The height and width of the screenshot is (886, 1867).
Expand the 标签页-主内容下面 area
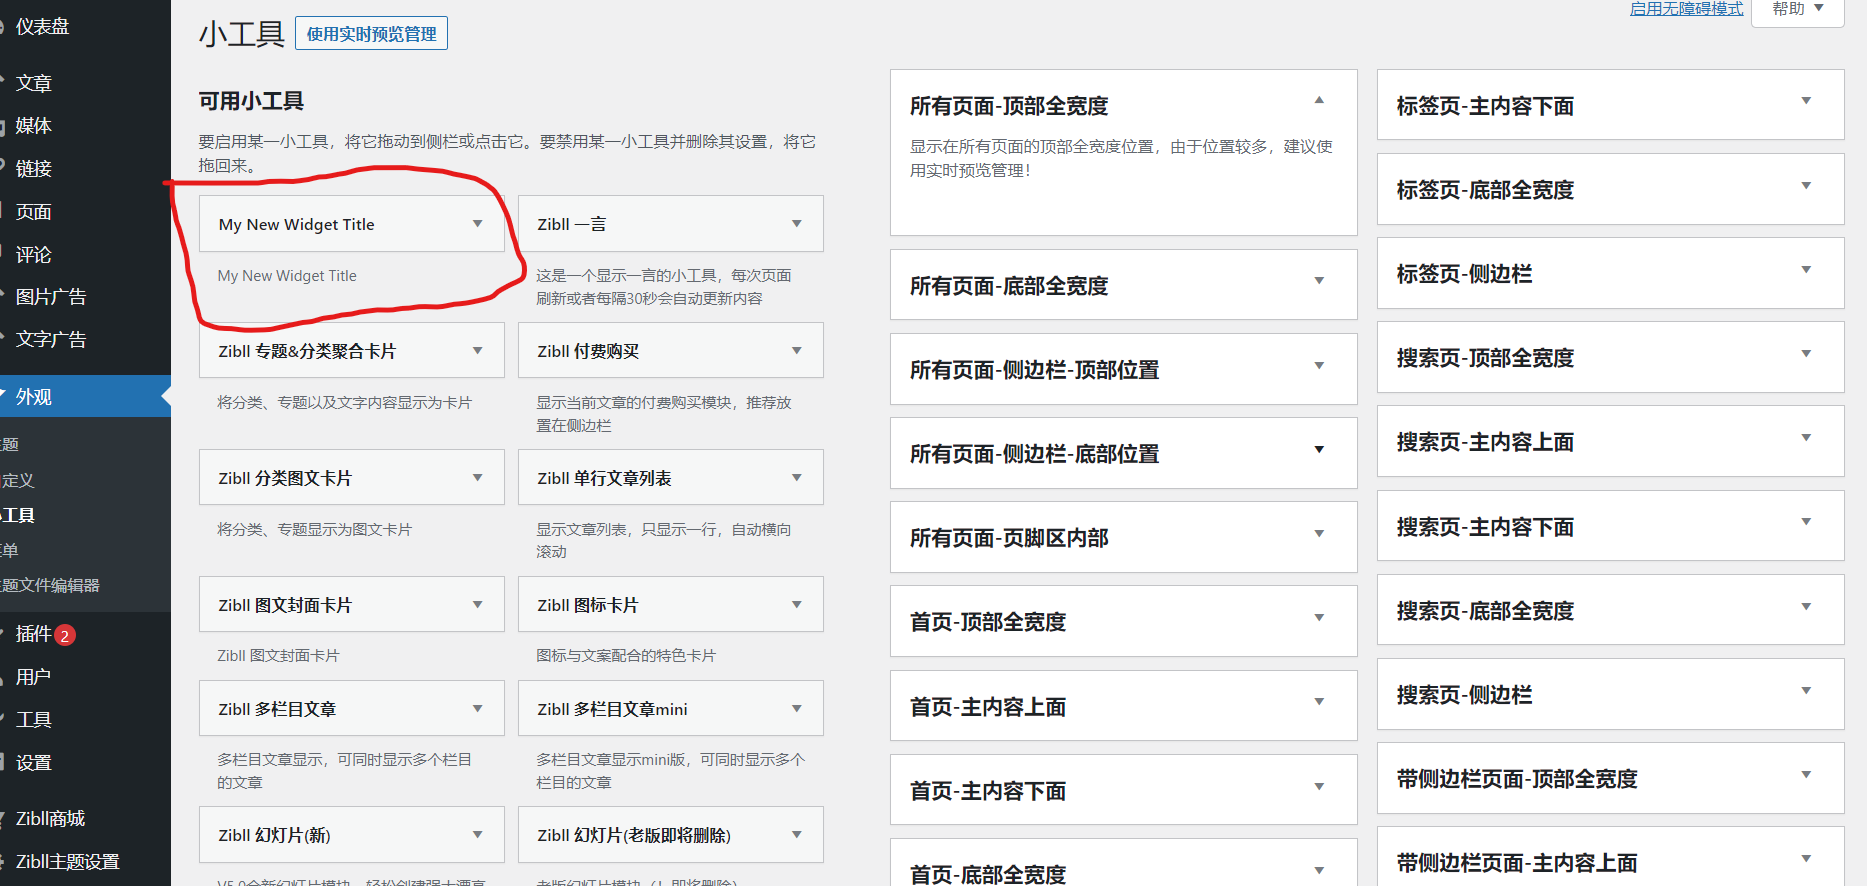(1806, 101)
